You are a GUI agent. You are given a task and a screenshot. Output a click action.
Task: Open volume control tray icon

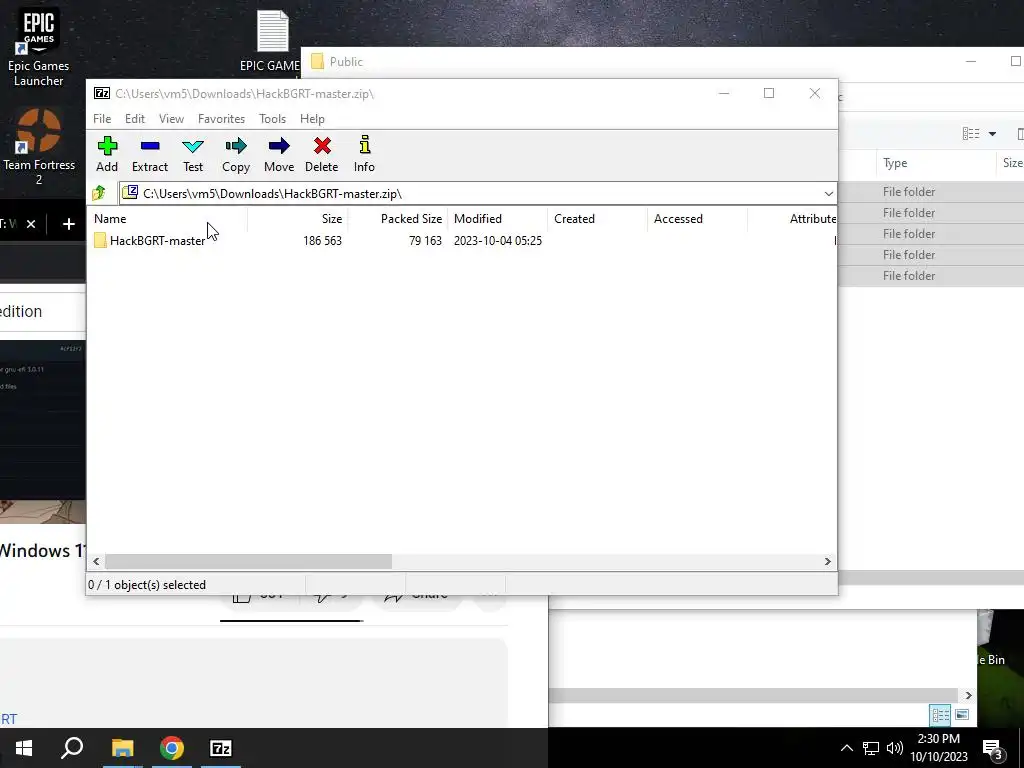(895, 748)
